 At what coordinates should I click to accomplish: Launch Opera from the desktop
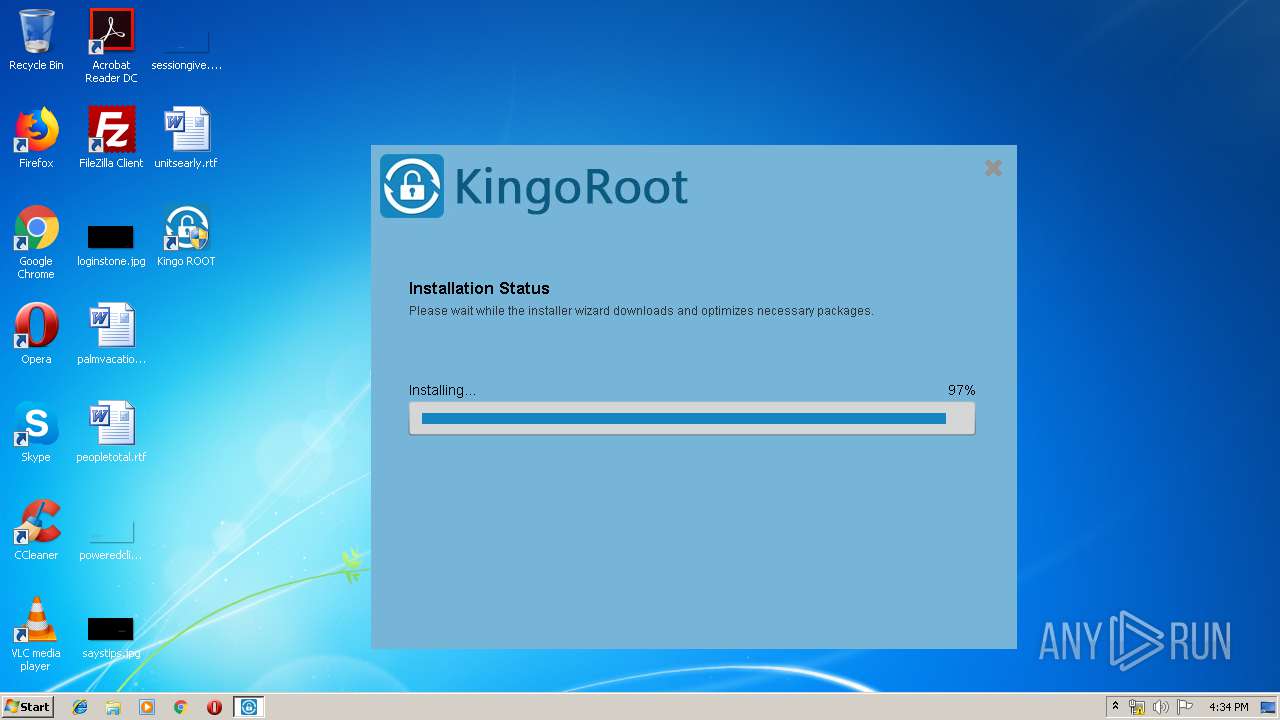pyautogui.click(x=36, y=334)
